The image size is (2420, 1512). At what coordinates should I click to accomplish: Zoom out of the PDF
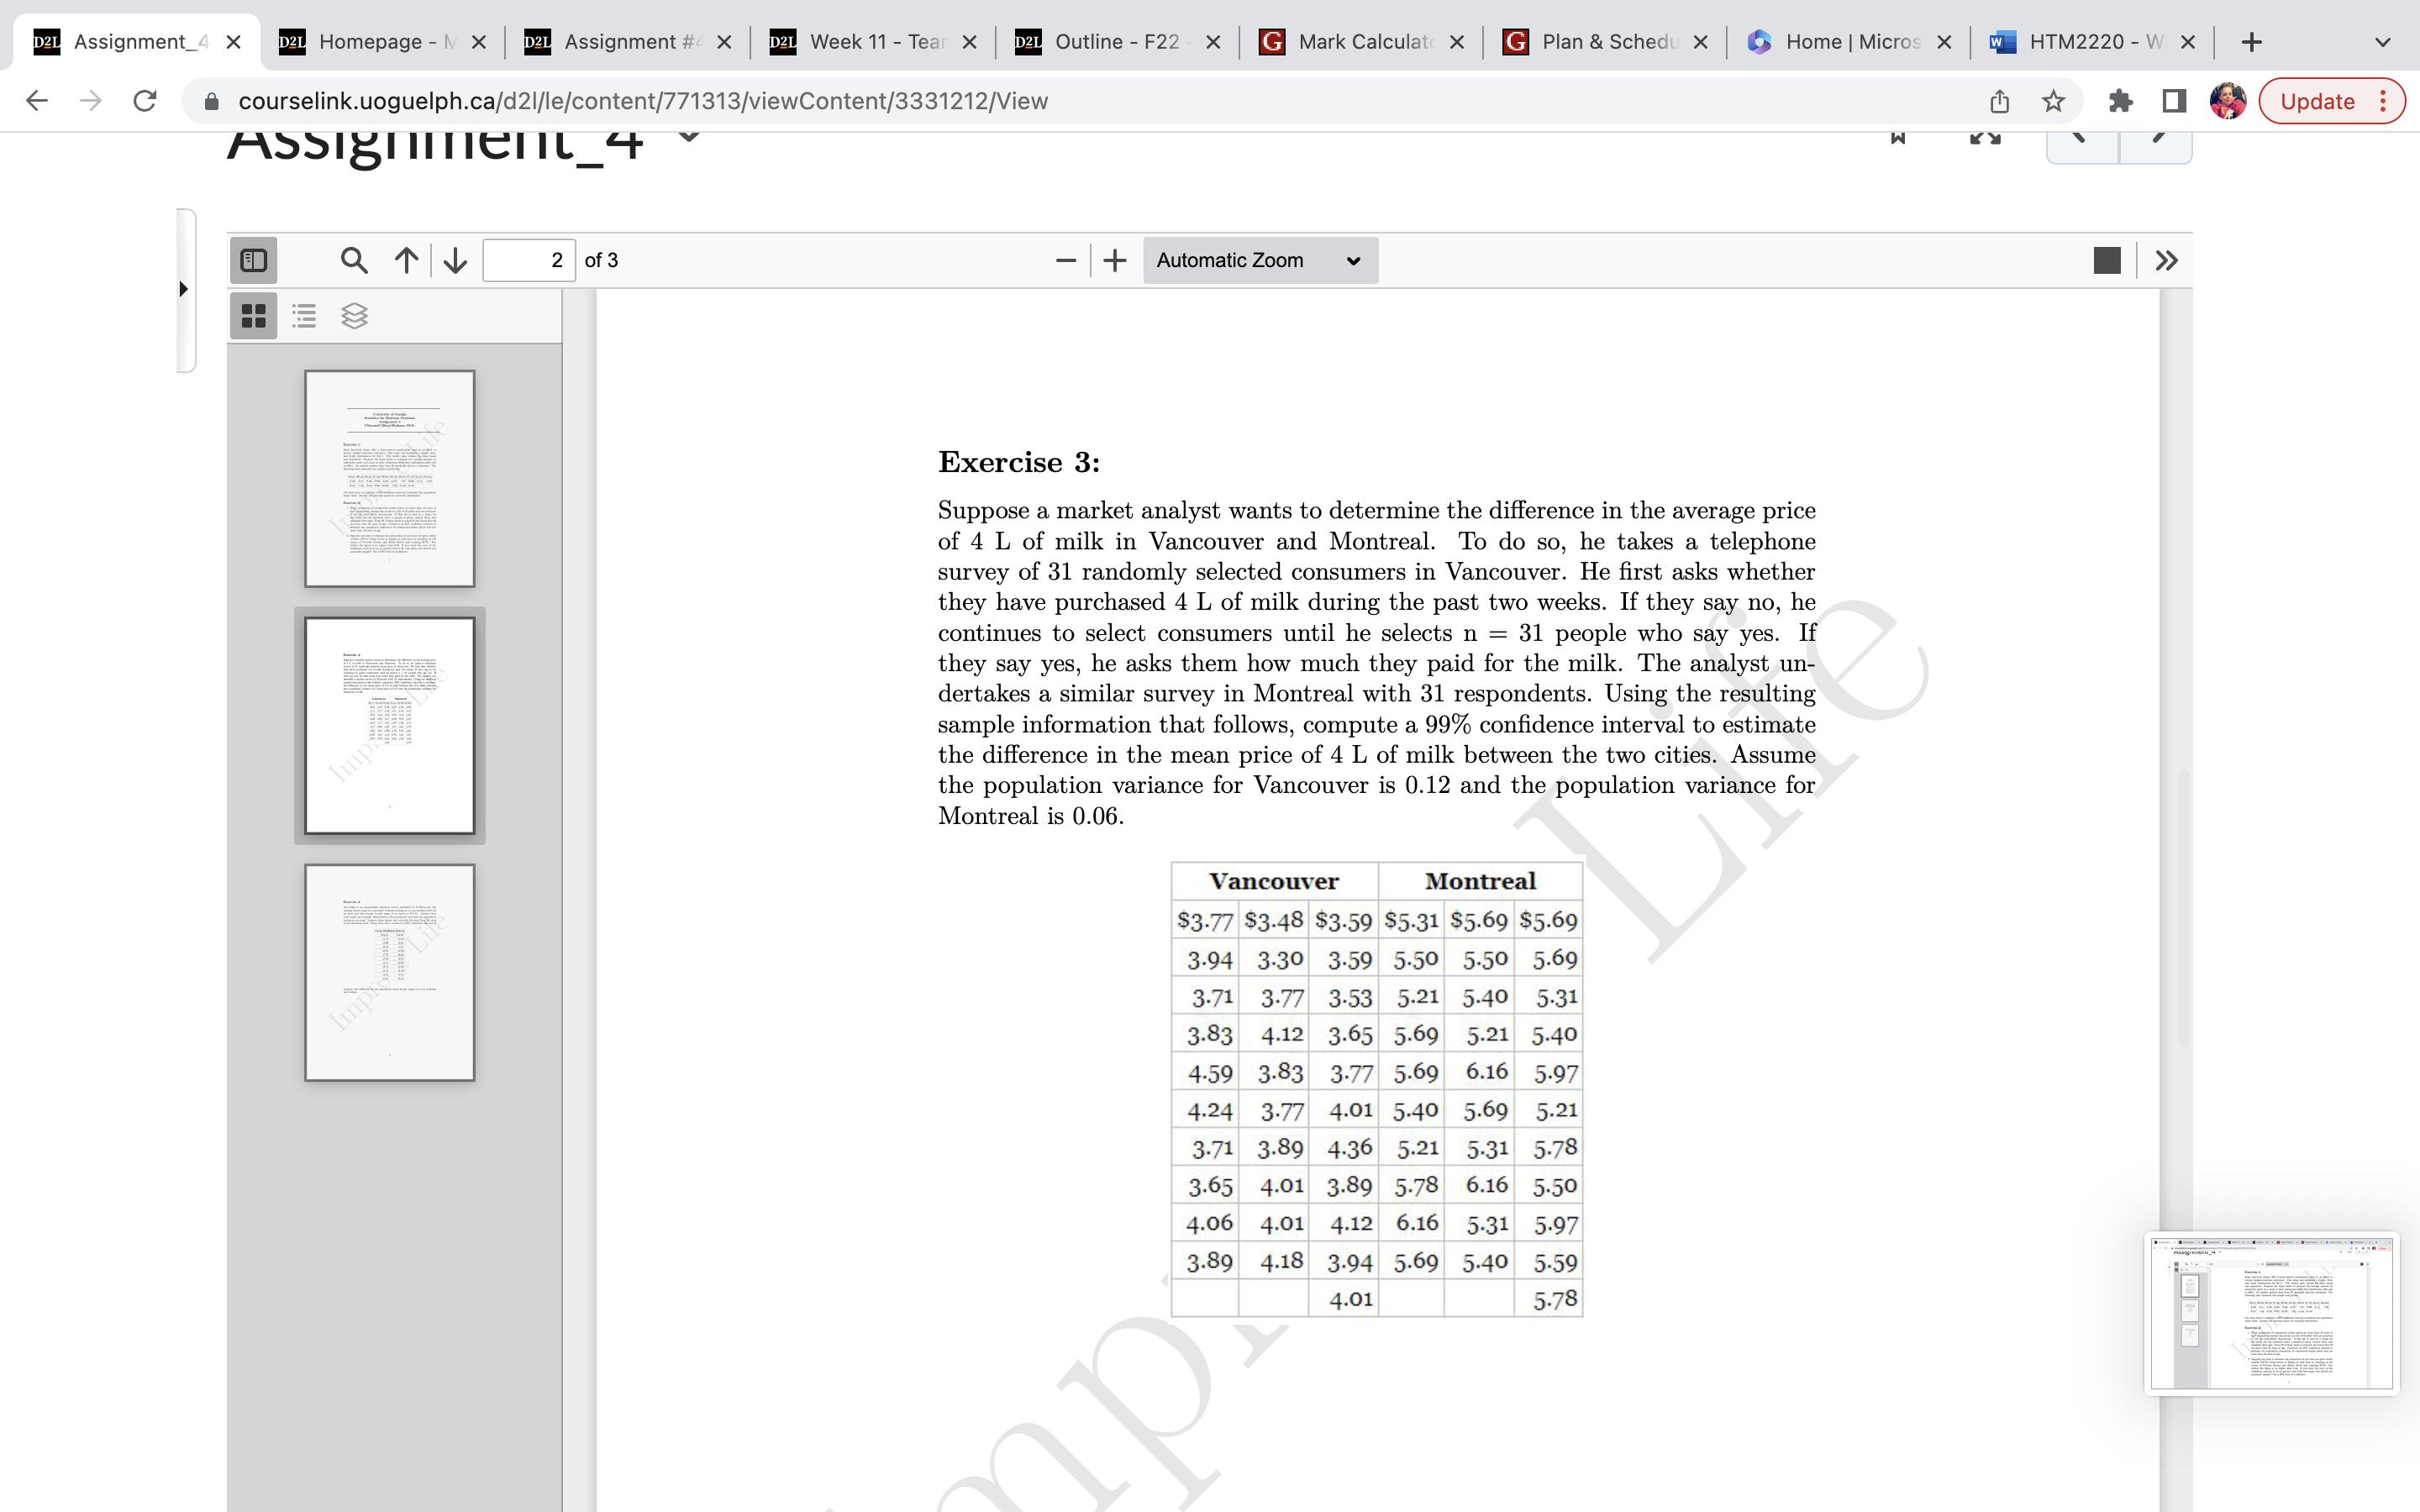click(x=1064, y=260)
